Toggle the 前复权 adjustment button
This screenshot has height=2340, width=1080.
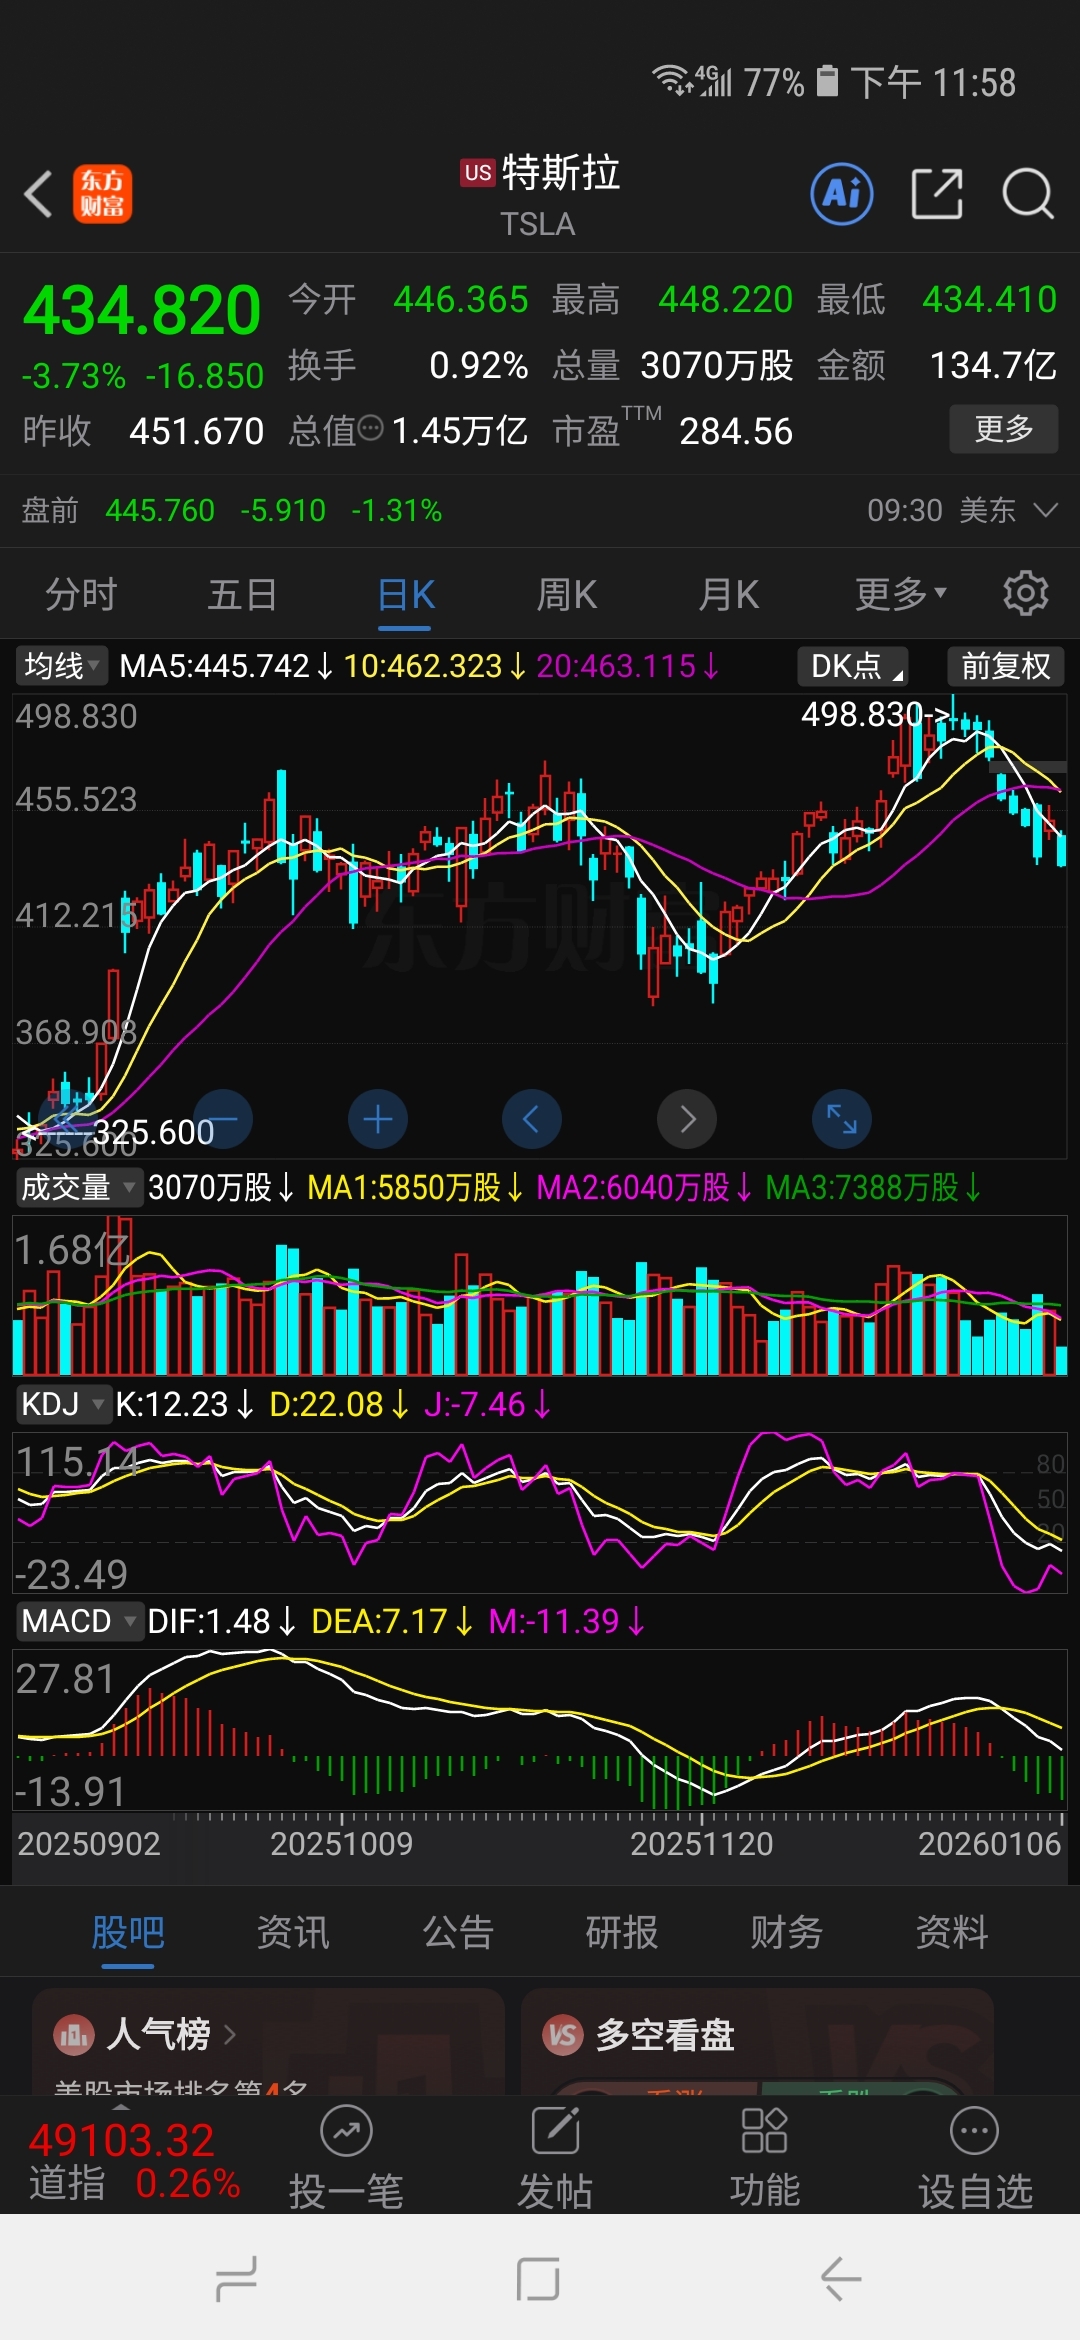point(1006,666)
